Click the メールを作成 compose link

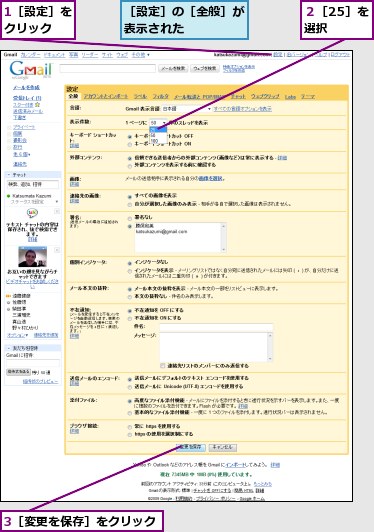pyautogui.click(x=26, y=88)
